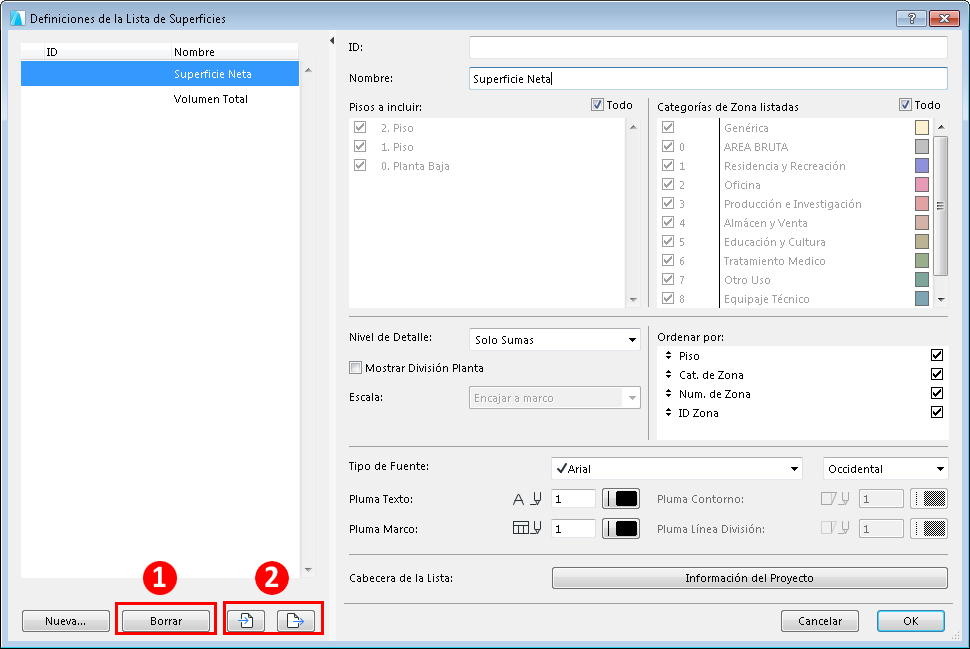Select Superficie Neta in the list
970x649 pixels.
coord(160,74)
